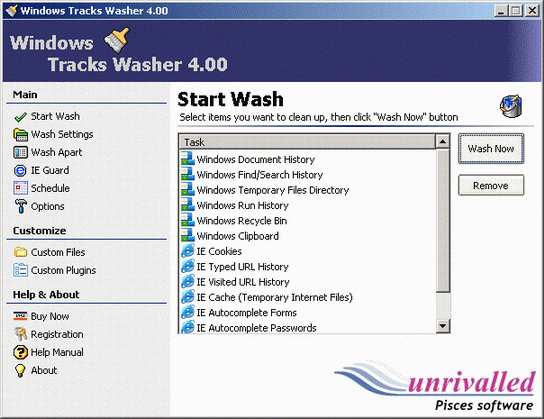Click the paint bucket icon in header
The image size is (544, 419).
coord(511,106)
